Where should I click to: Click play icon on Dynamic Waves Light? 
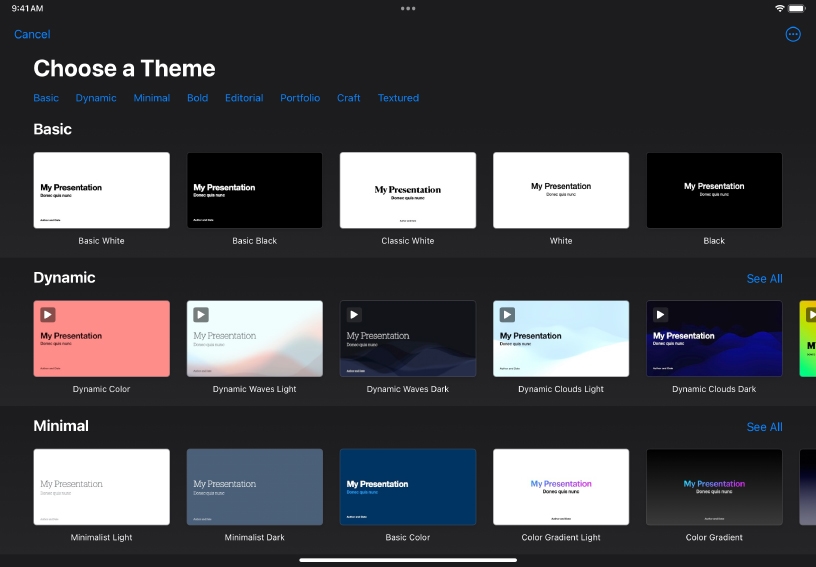(x=201, y=315)
